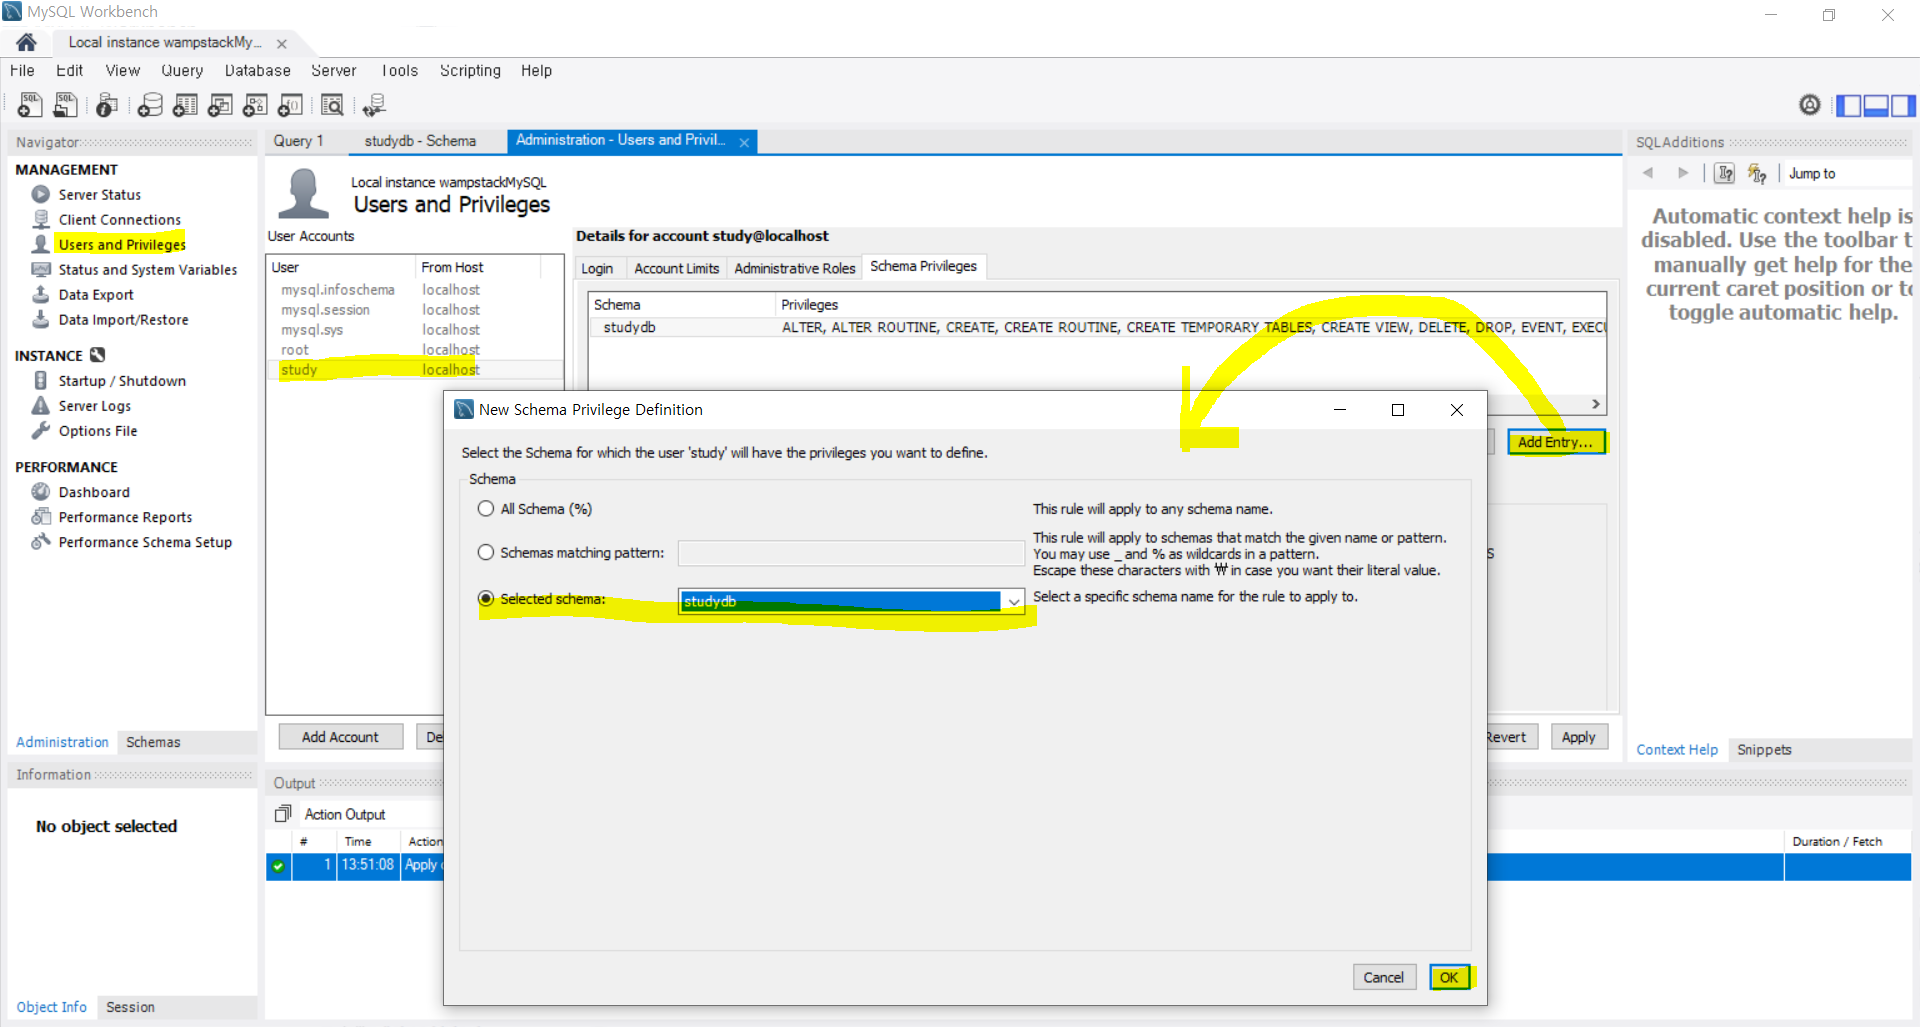
Task: Select the All Schema (%) radio button
Action: (x=486, y=509)
